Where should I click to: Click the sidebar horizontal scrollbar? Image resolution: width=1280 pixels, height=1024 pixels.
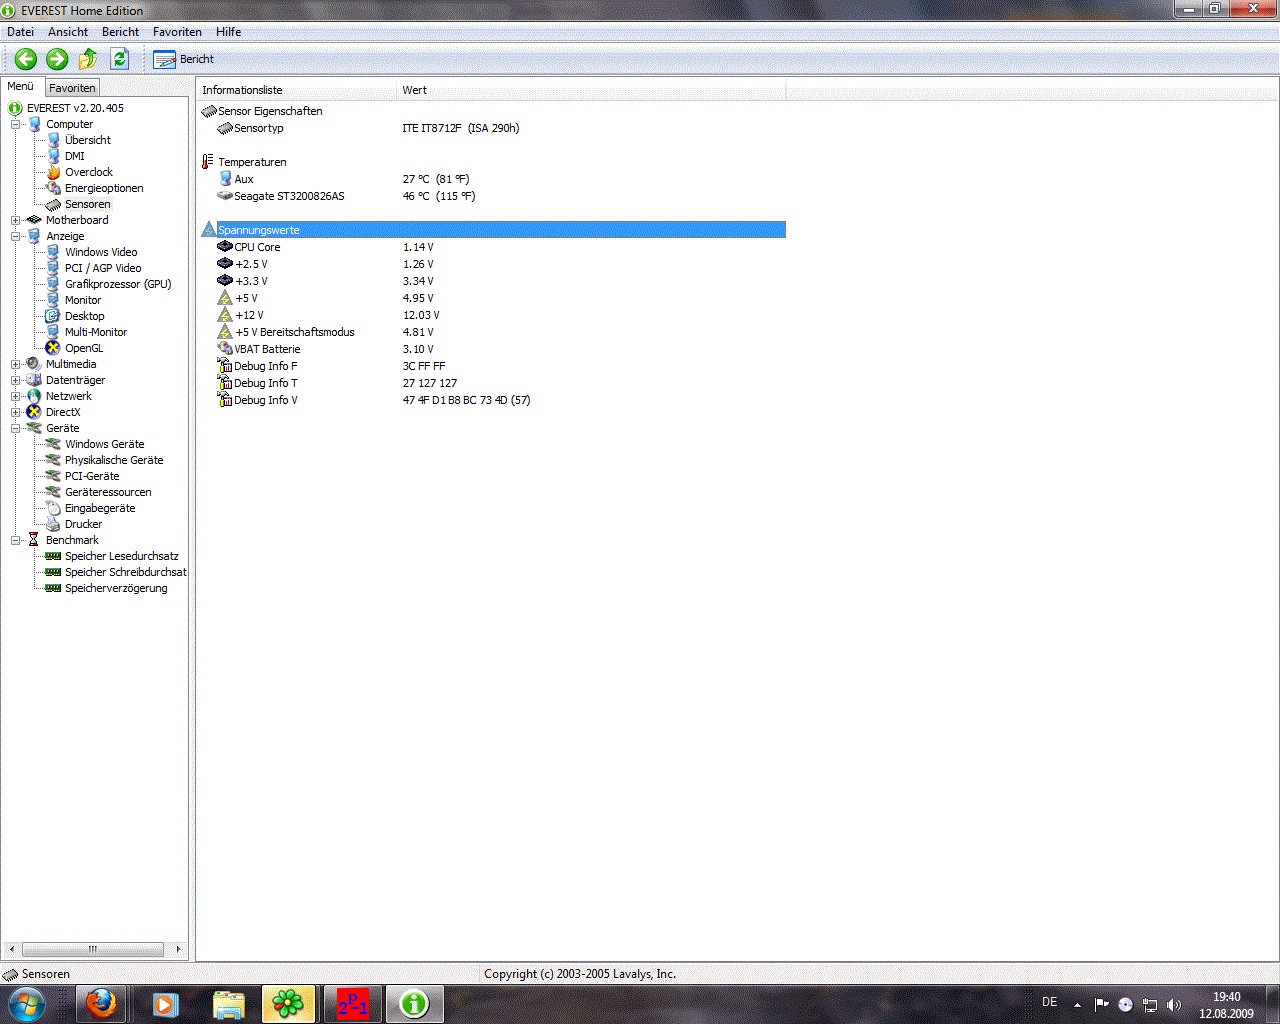click(x=93, y=949)
